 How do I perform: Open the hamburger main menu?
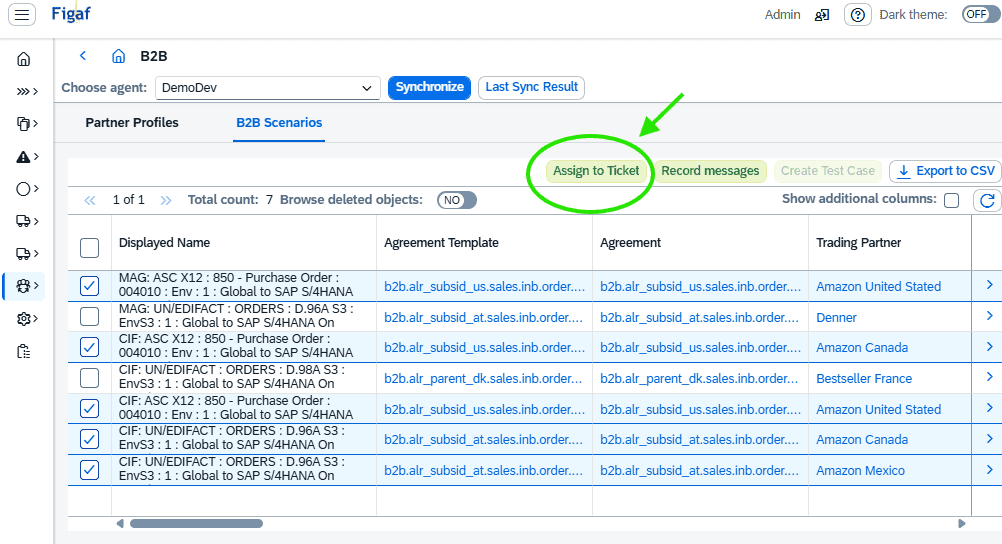pyautogui.click(x=22, y=14)
